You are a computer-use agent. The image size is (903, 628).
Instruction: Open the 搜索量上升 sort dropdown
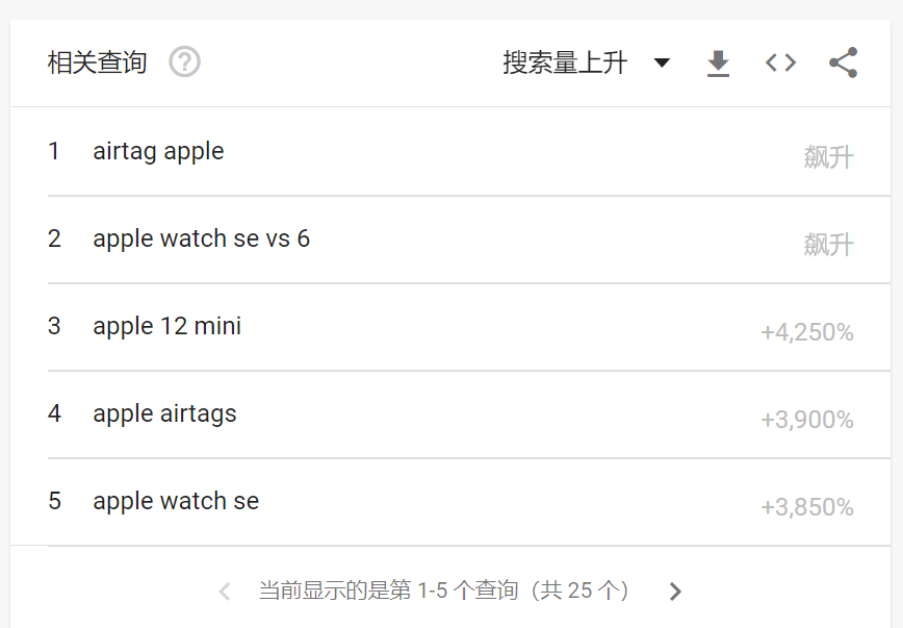point(565,63)
